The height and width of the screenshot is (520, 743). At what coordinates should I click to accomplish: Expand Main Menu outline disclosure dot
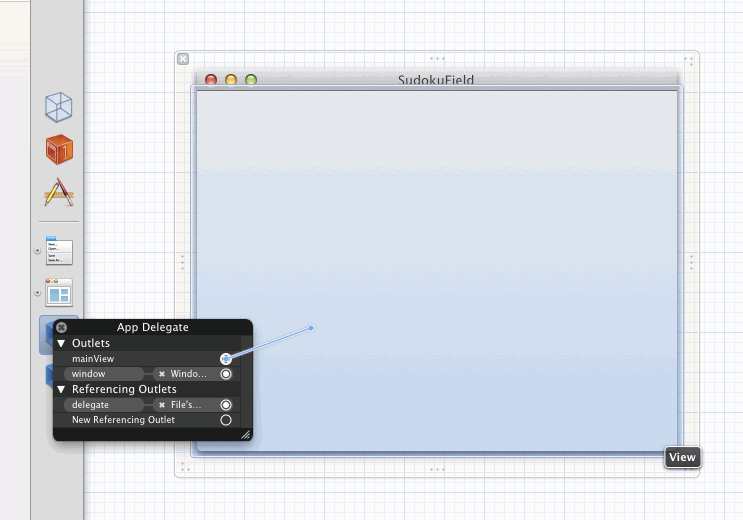tap(38, 250)
